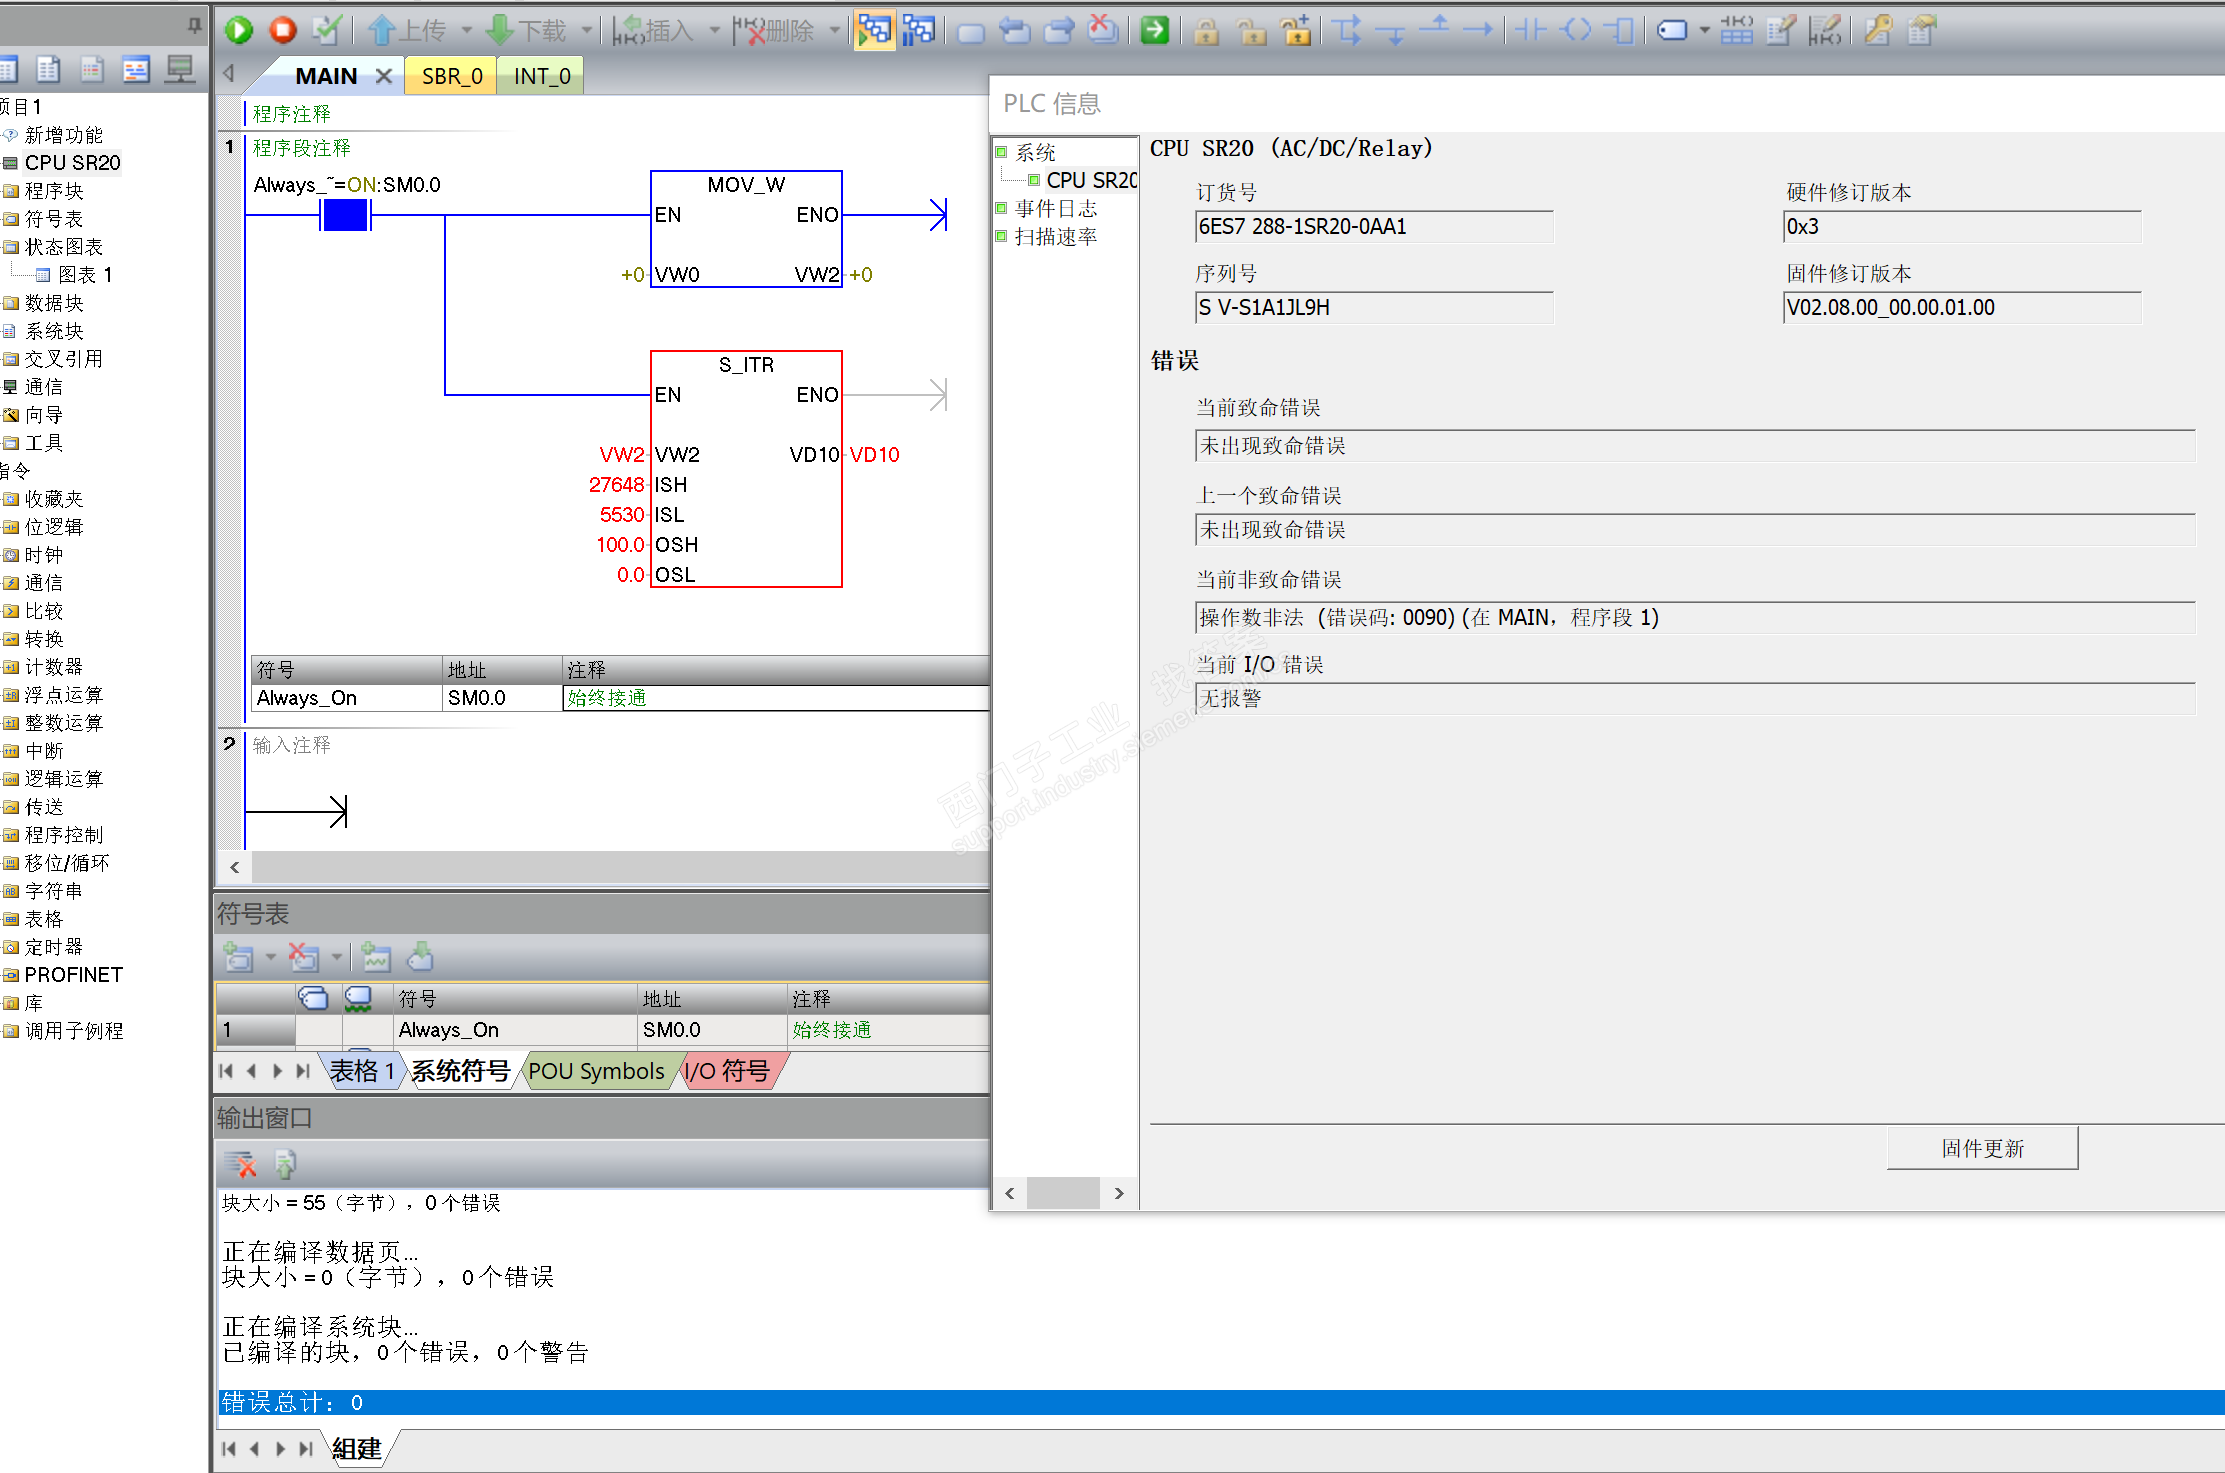Click the upload (上传) arrow icon

coord(381,30)
